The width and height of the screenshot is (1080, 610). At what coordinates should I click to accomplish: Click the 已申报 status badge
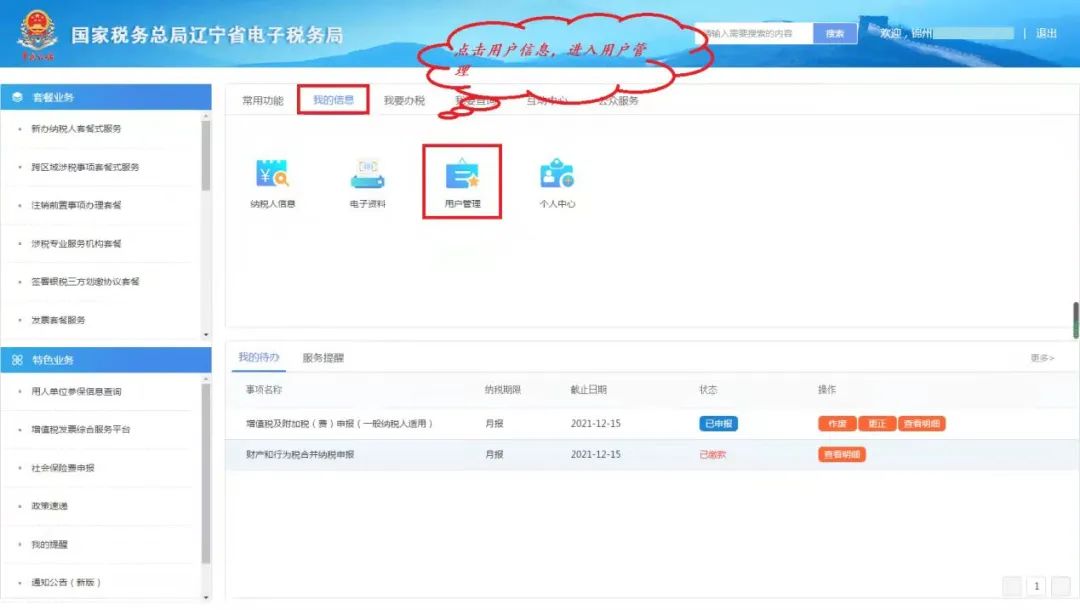pyautogui.click(x=718, y=423)
